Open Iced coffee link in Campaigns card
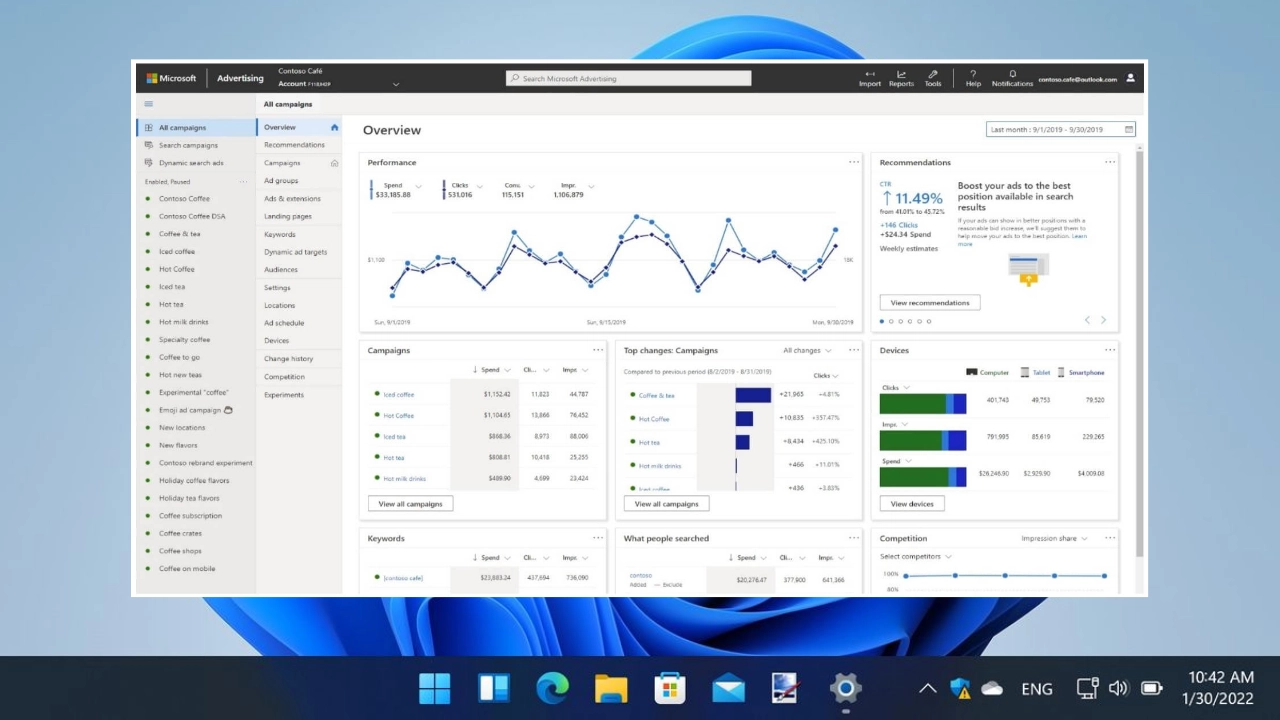 pos(398,394)
